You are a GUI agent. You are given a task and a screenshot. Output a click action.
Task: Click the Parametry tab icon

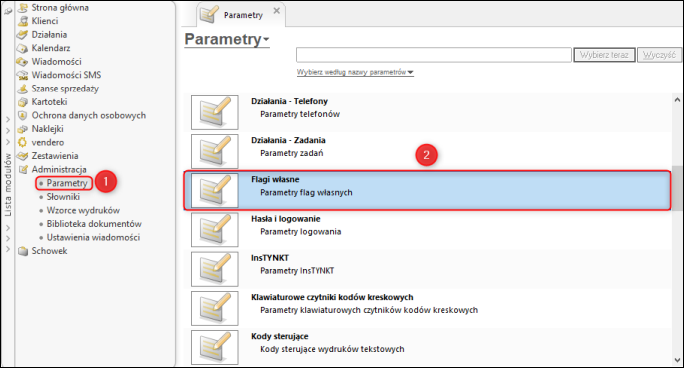coord(209,14)
